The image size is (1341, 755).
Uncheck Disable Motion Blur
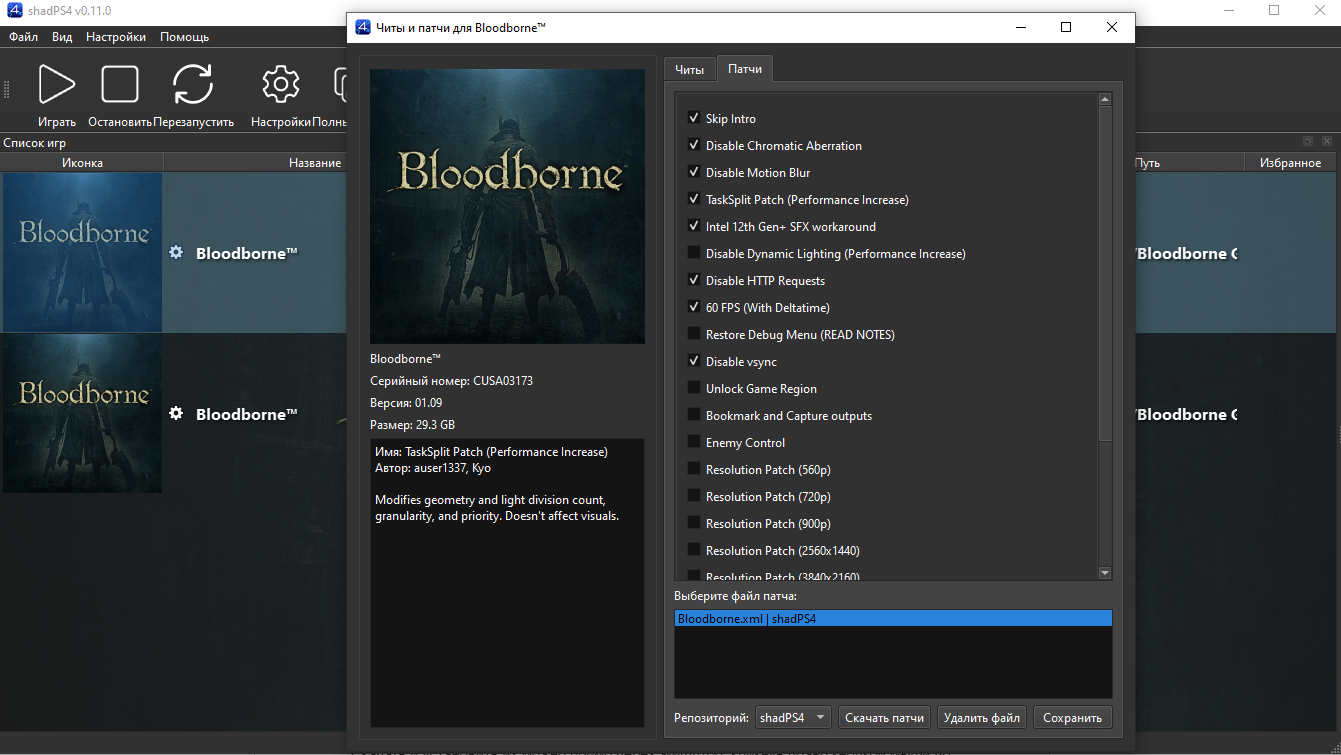coord(694,172)
